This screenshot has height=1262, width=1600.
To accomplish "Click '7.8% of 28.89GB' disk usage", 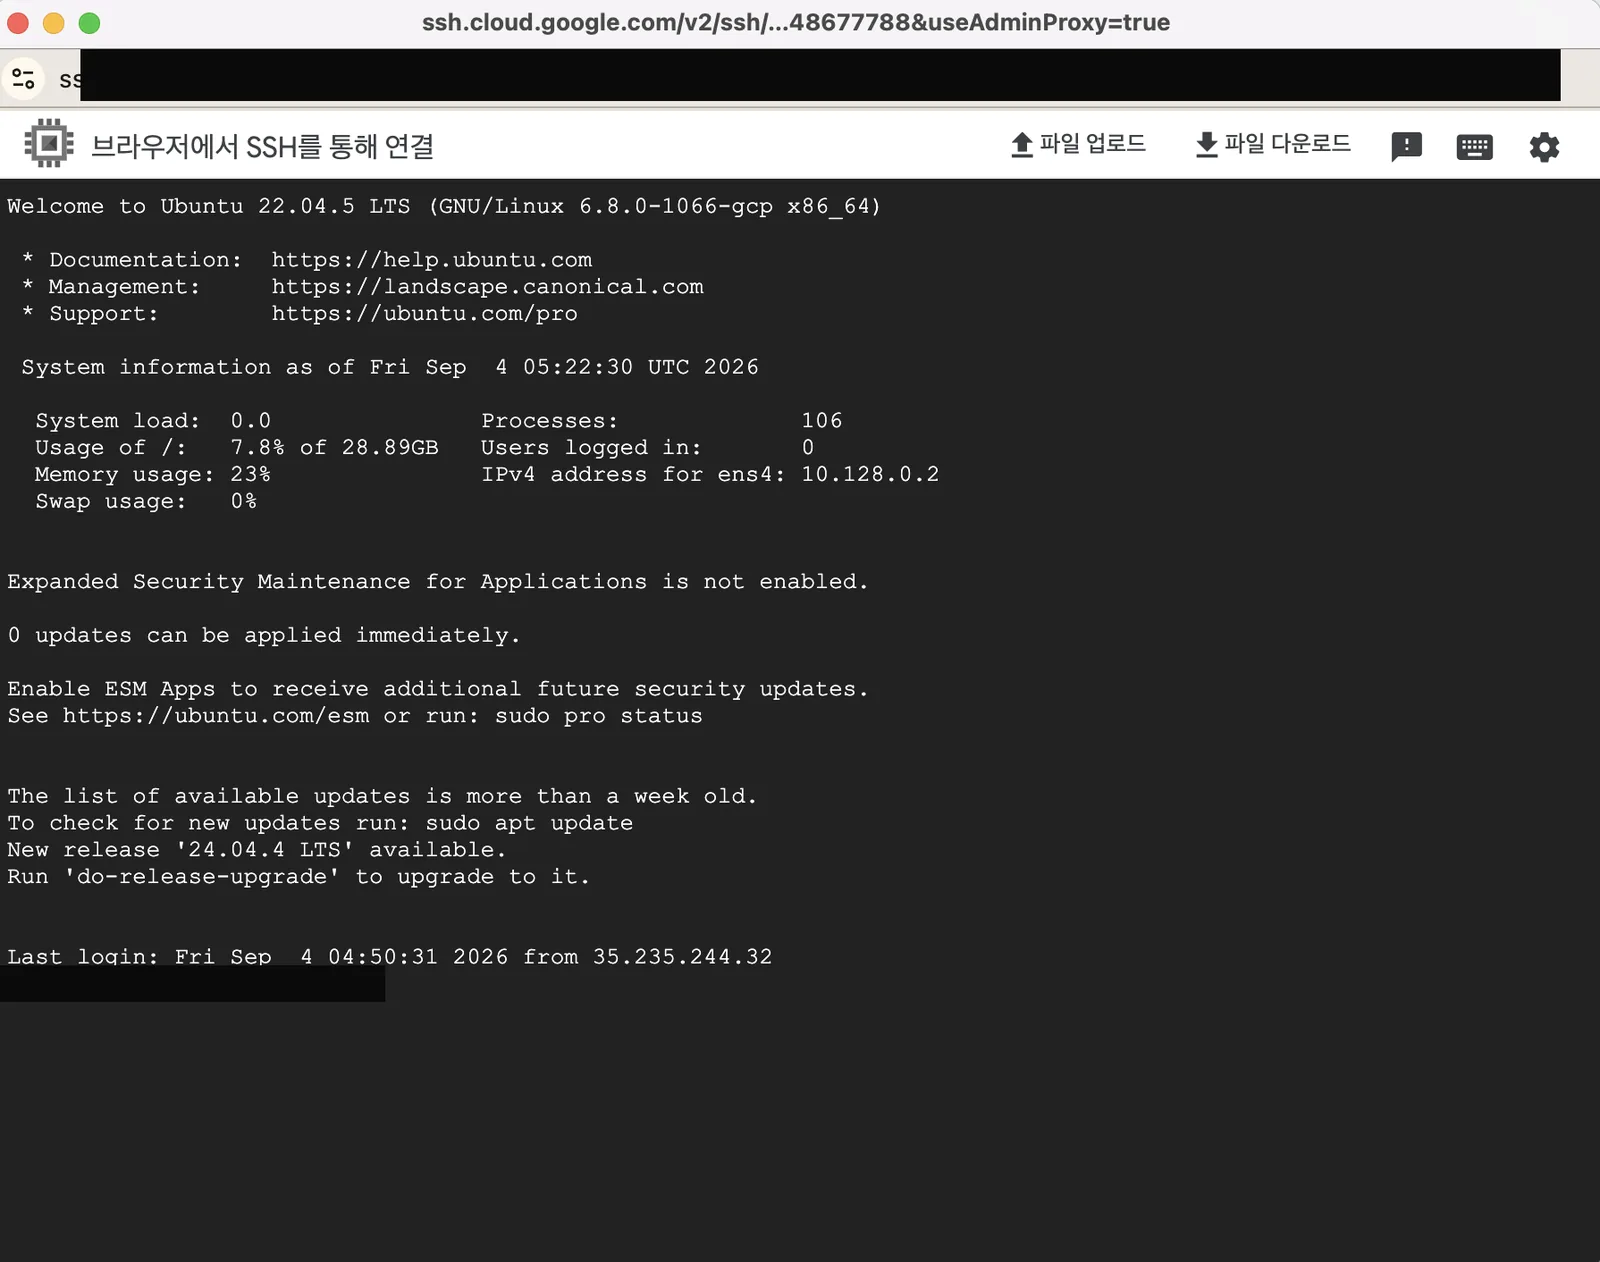I will point(334,448).
